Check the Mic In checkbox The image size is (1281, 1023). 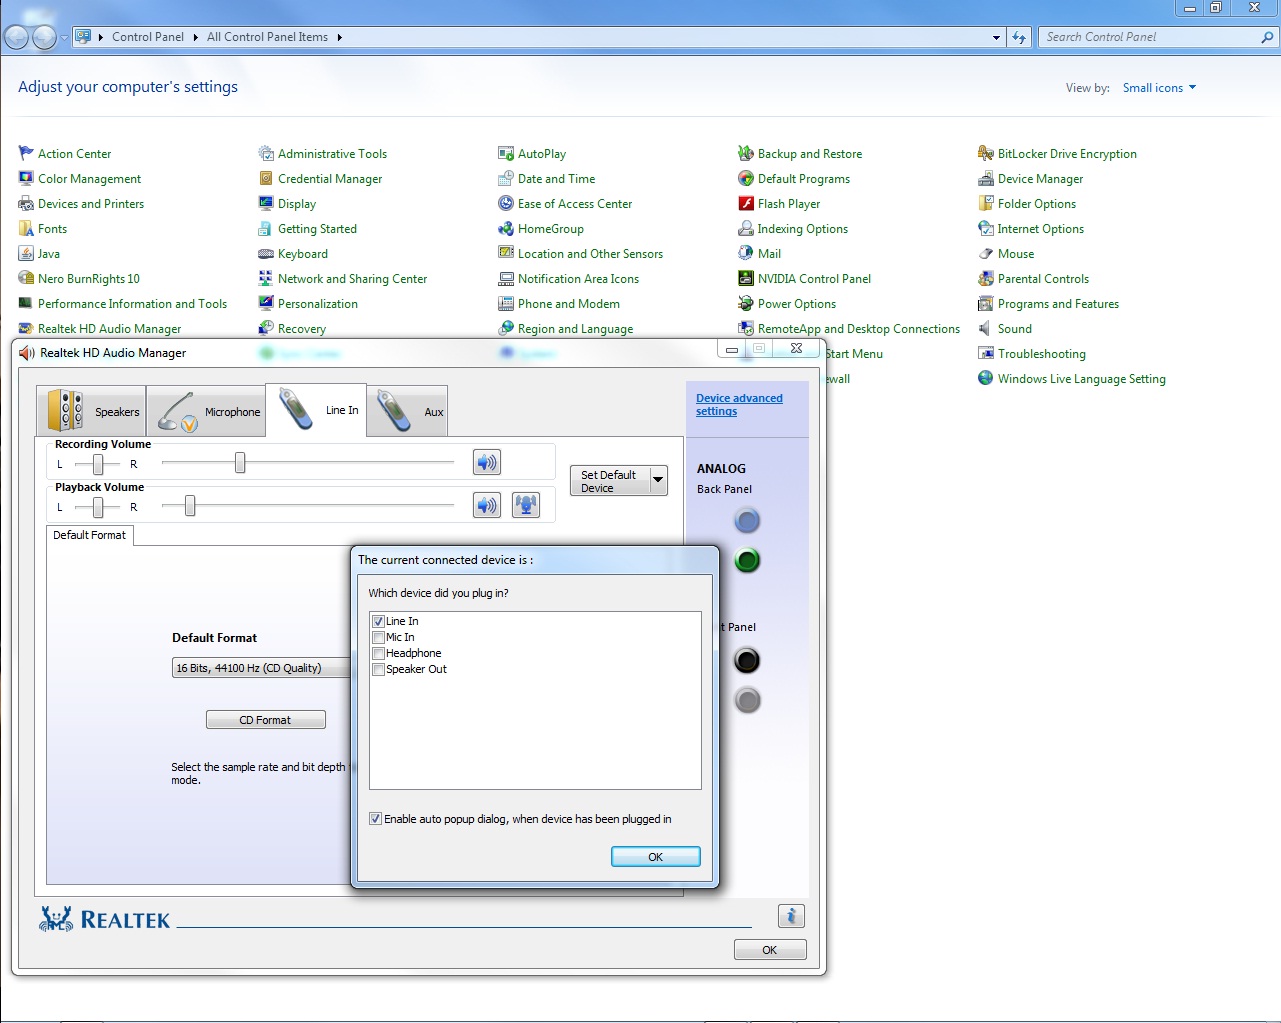coord(378,637)
